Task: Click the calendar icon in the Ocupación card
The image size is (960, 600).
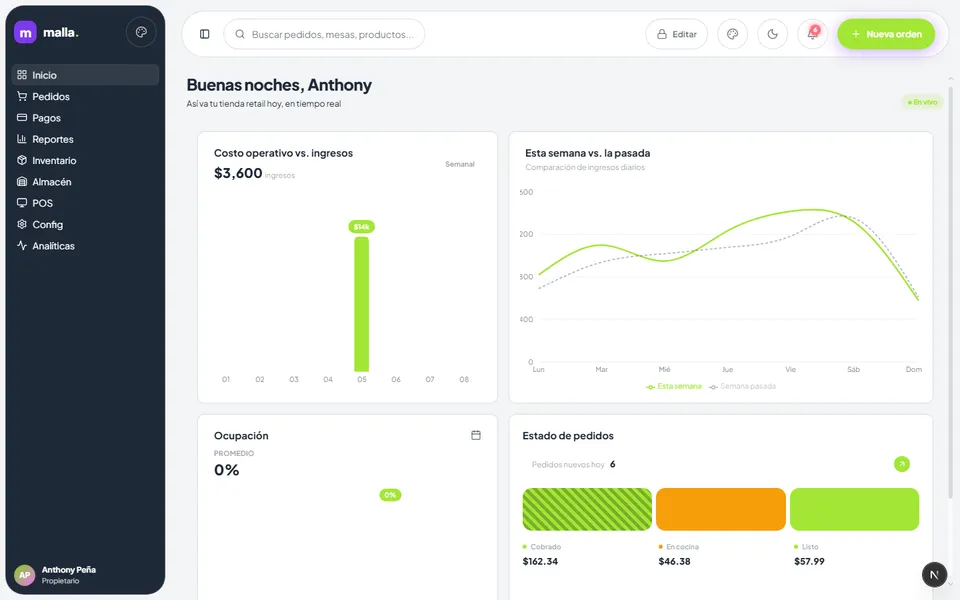Action: coord(476,435)
